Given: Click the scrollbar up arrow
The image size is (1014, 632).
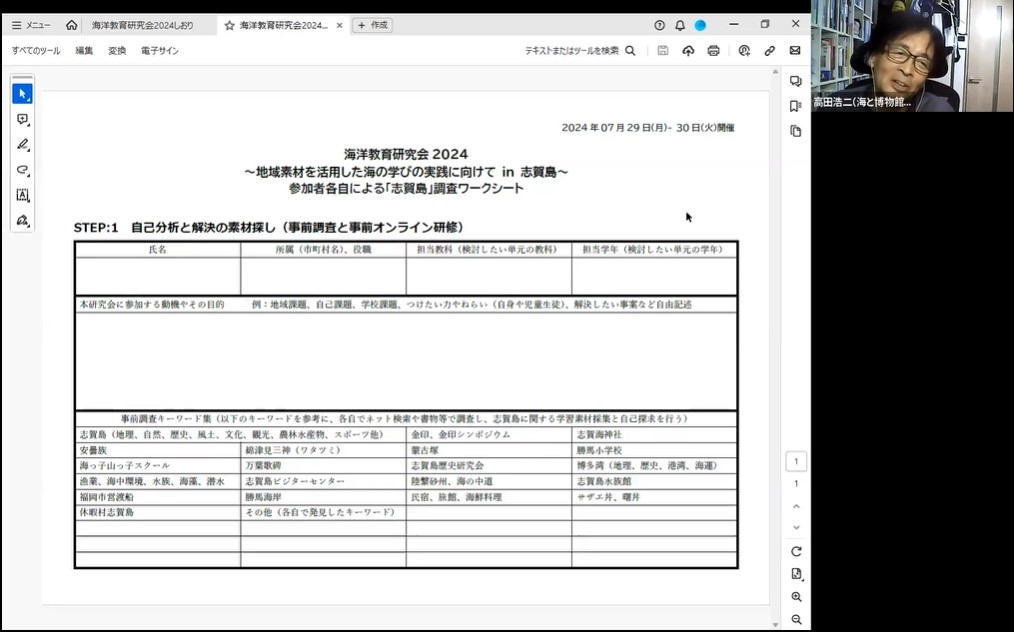Looking at the screenshot, I should pos(775,72).
